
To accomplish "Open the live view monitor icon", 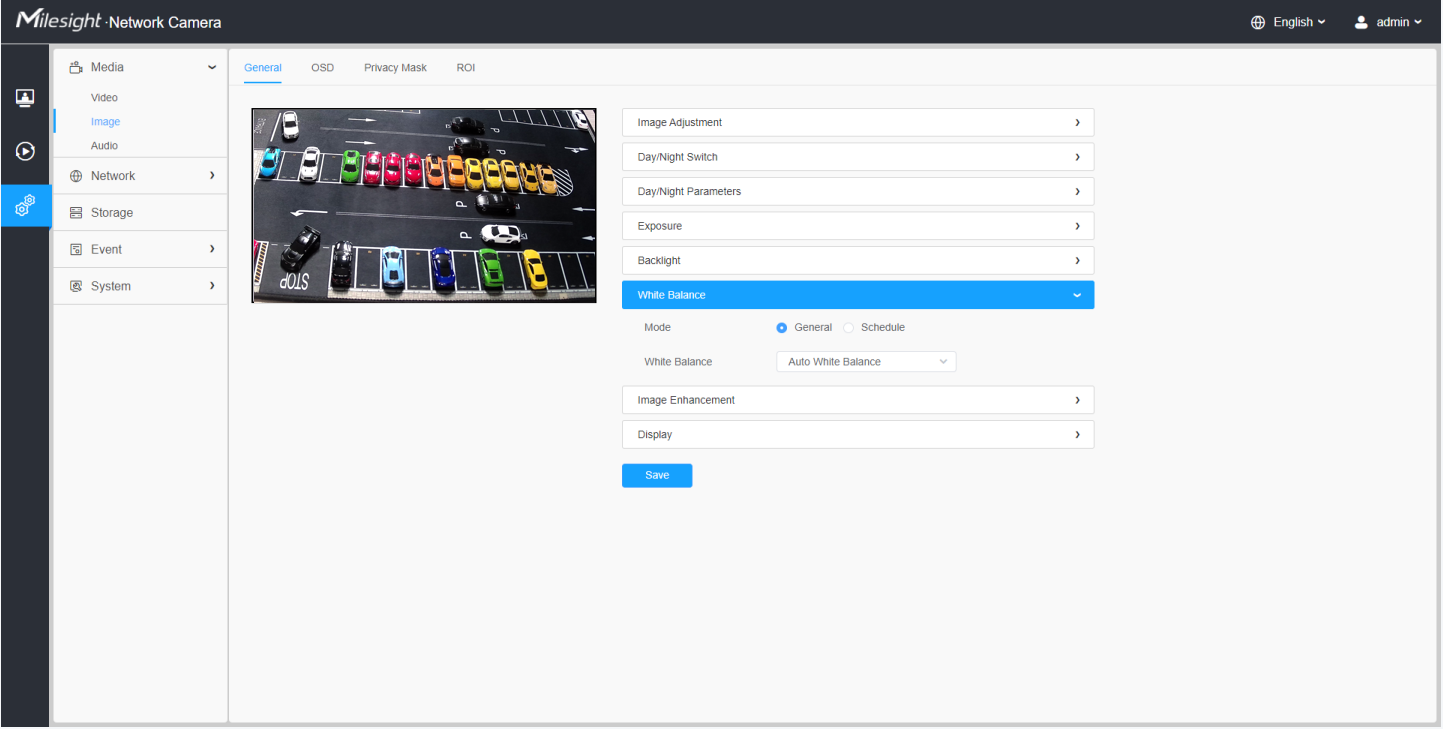I will [25, 98].
